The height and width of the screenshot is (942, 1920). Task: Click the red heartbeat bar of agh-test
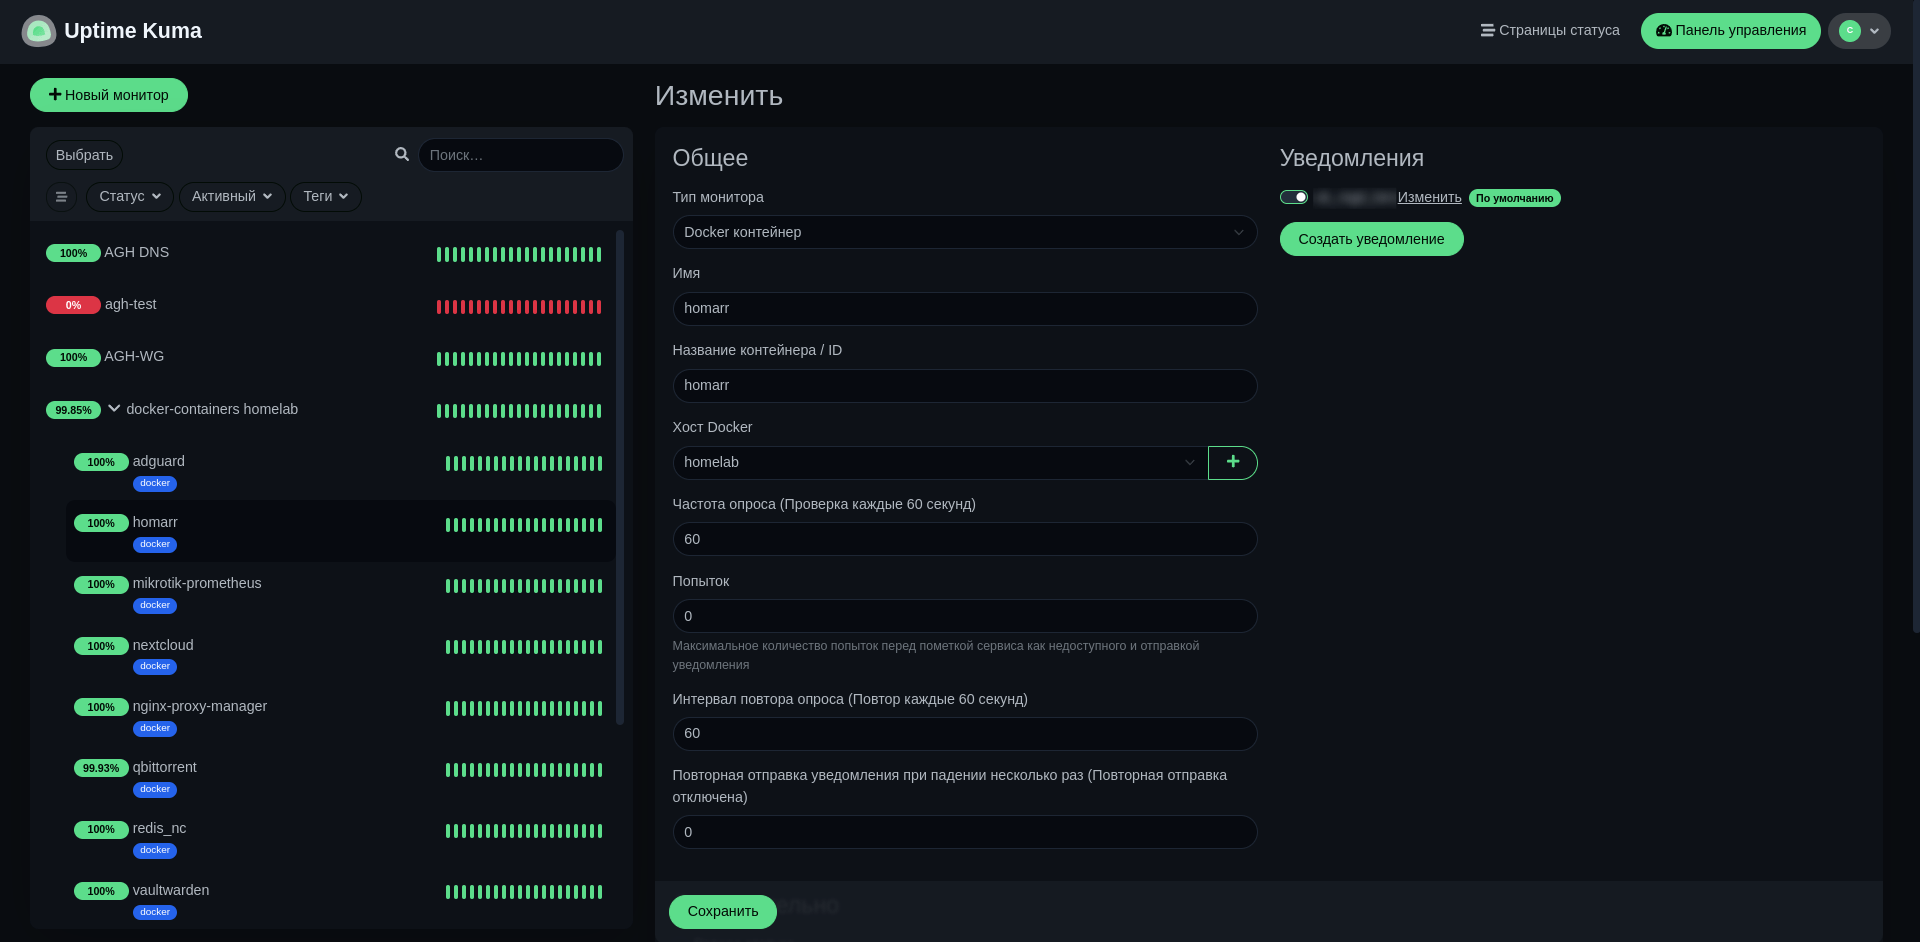pyautogui.click(x=519, y=307)
